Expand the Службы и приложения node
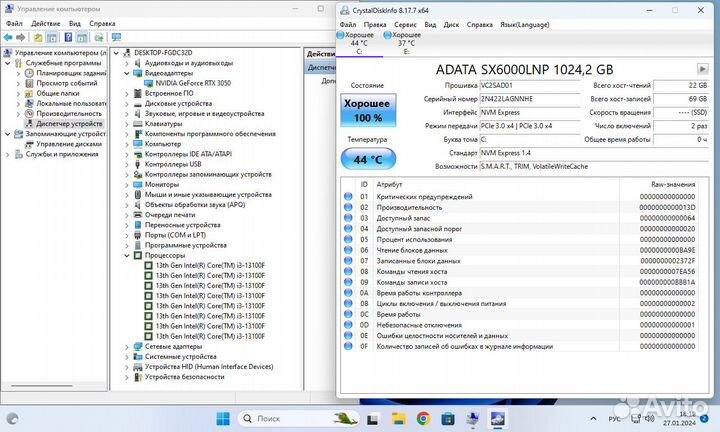Viewport: 720px width, 432px height. click(8, 154)
